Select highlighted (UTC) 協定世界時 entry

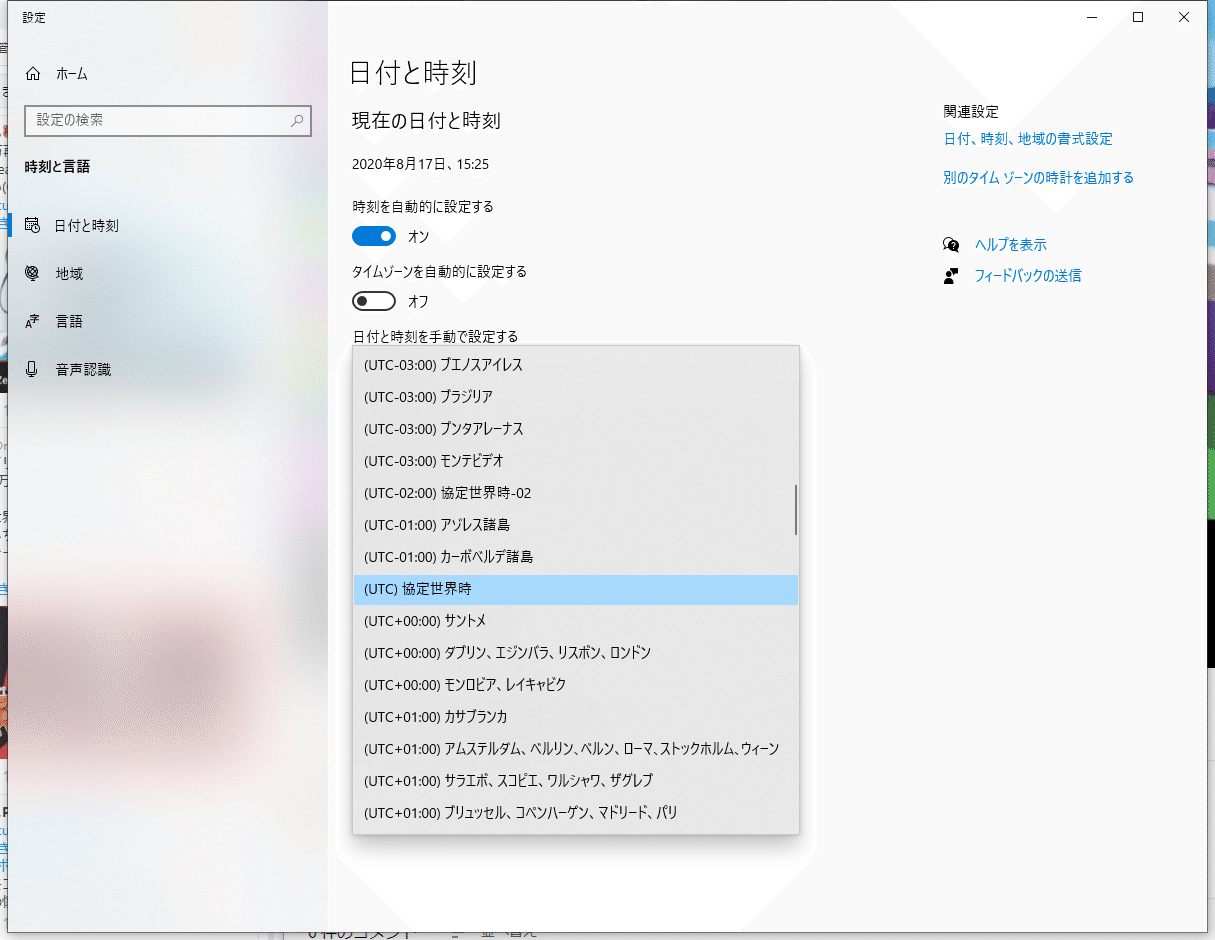click(x=576, y=590)
